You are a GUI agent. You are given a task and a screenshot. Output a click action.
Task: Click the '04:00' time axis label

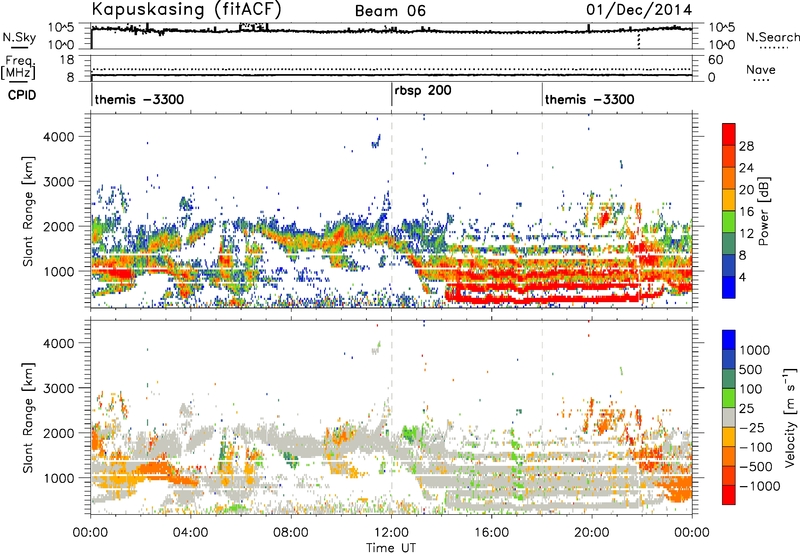tap(190, 533)
